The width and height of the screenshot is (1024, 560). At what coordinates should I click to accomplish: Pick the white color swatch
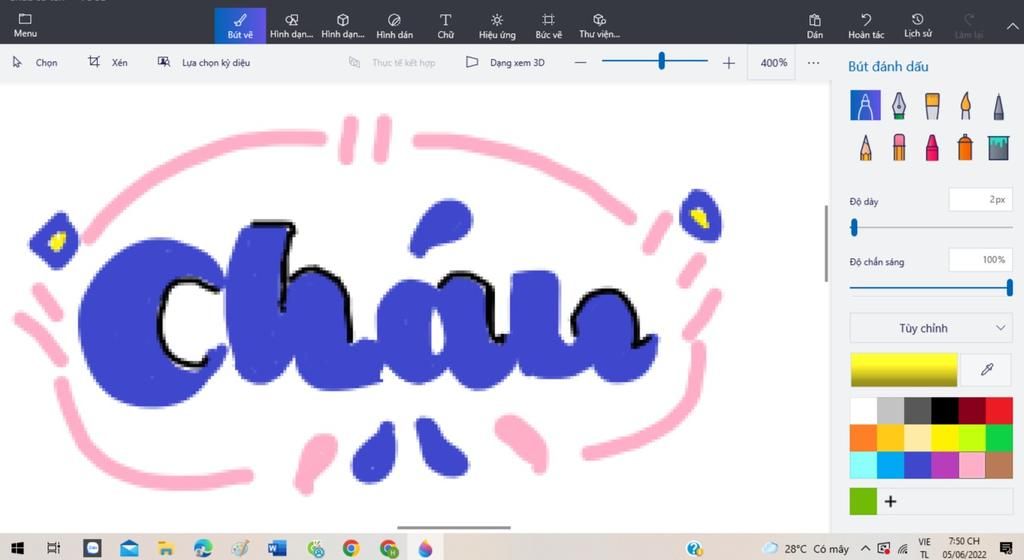[x=863, y=411]
